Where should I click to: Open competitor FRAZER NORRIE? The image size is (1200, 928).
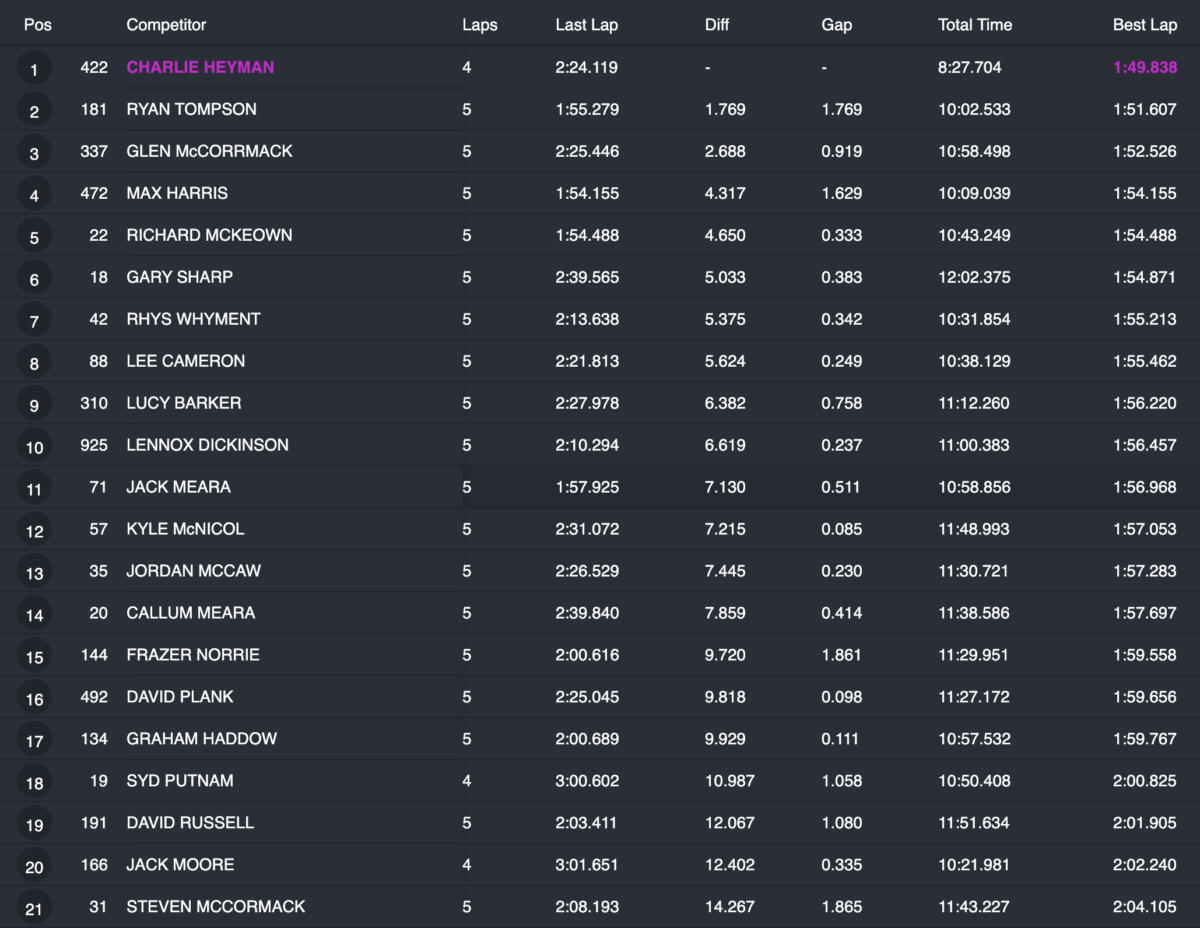[x=192, y=655]
